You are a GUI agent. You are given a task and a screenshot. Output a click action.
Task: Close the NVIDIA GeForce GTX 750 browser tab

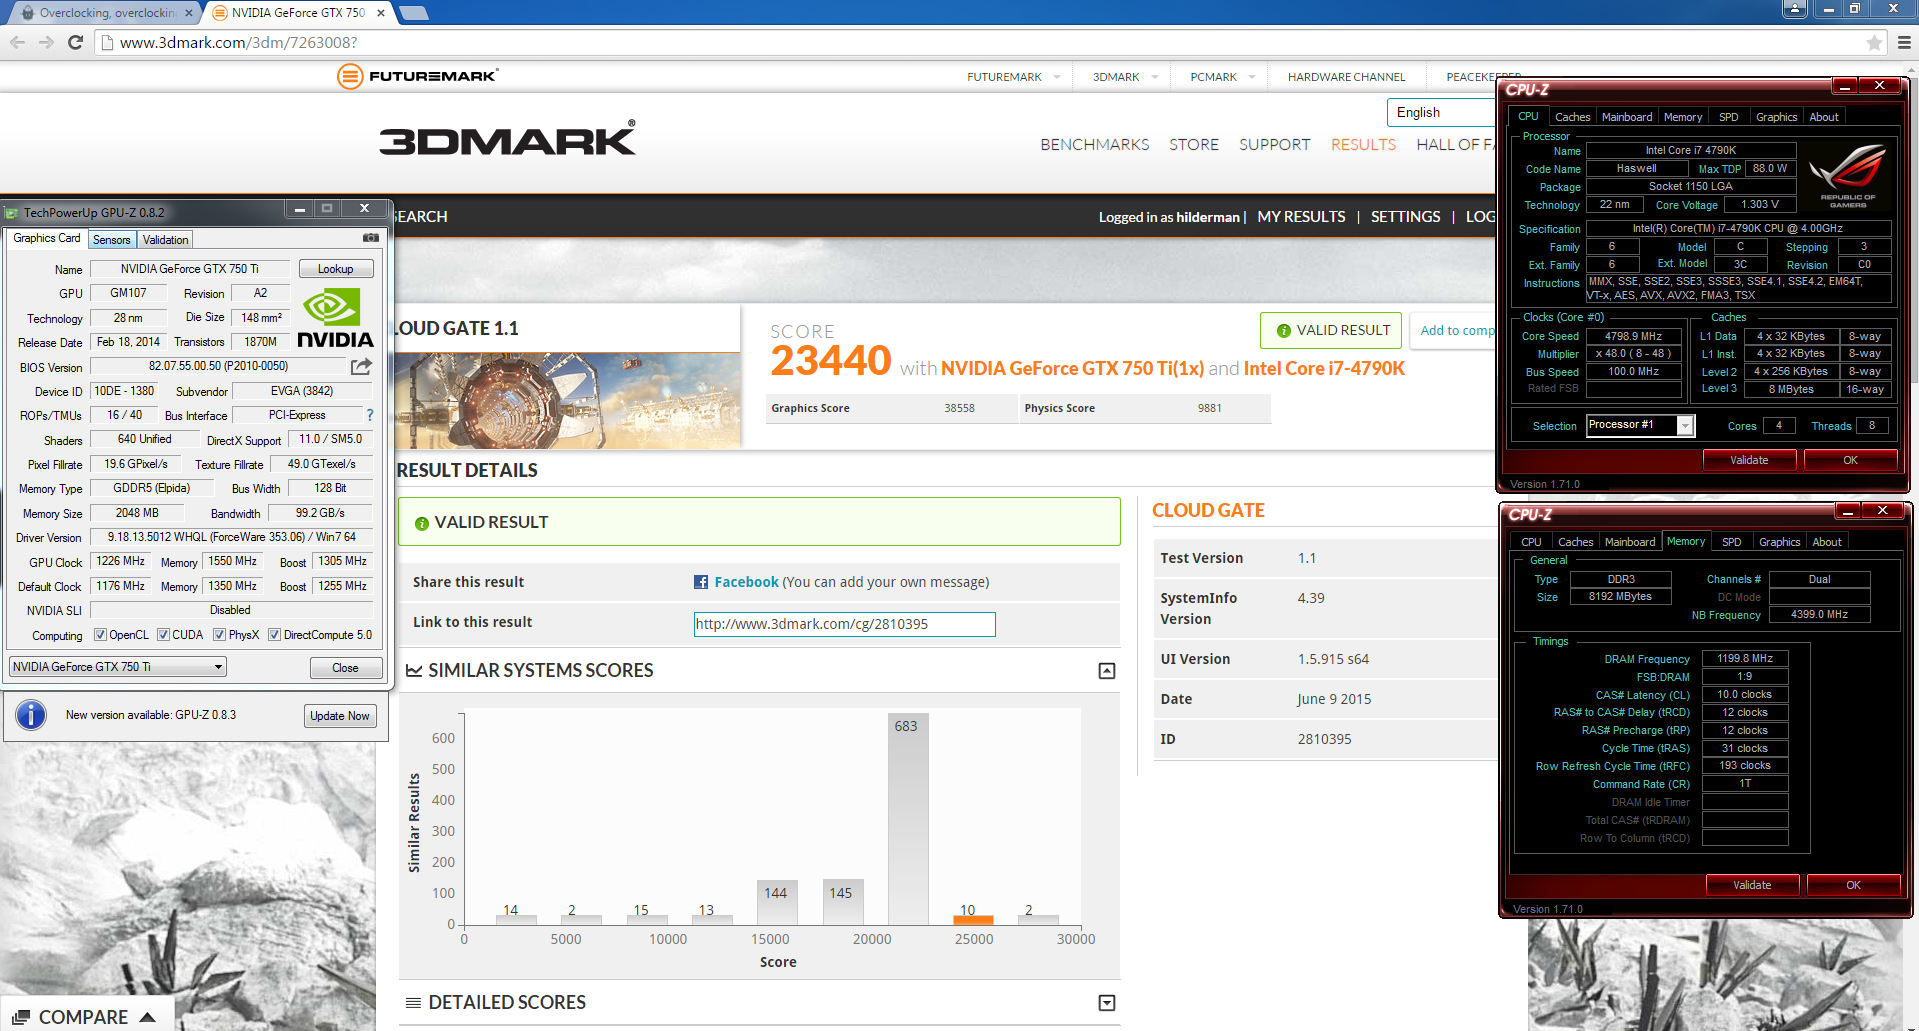pos(381,13)
